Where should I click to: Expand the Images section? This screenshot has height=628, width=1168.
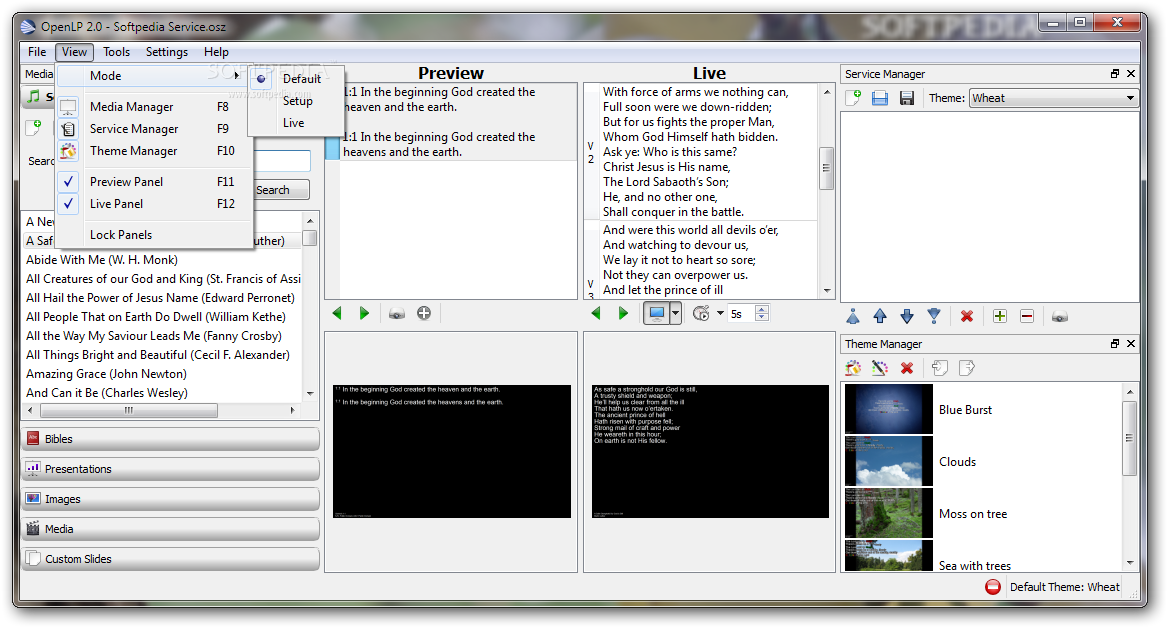point(171,499)
